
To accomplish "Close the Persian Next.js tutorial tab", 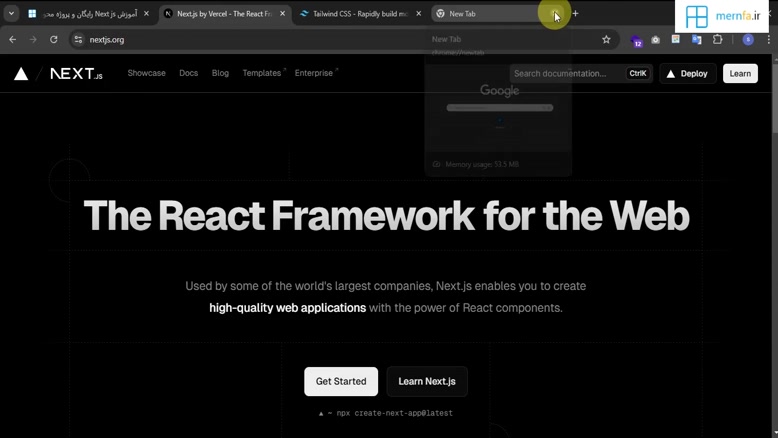I will [146, 14].
